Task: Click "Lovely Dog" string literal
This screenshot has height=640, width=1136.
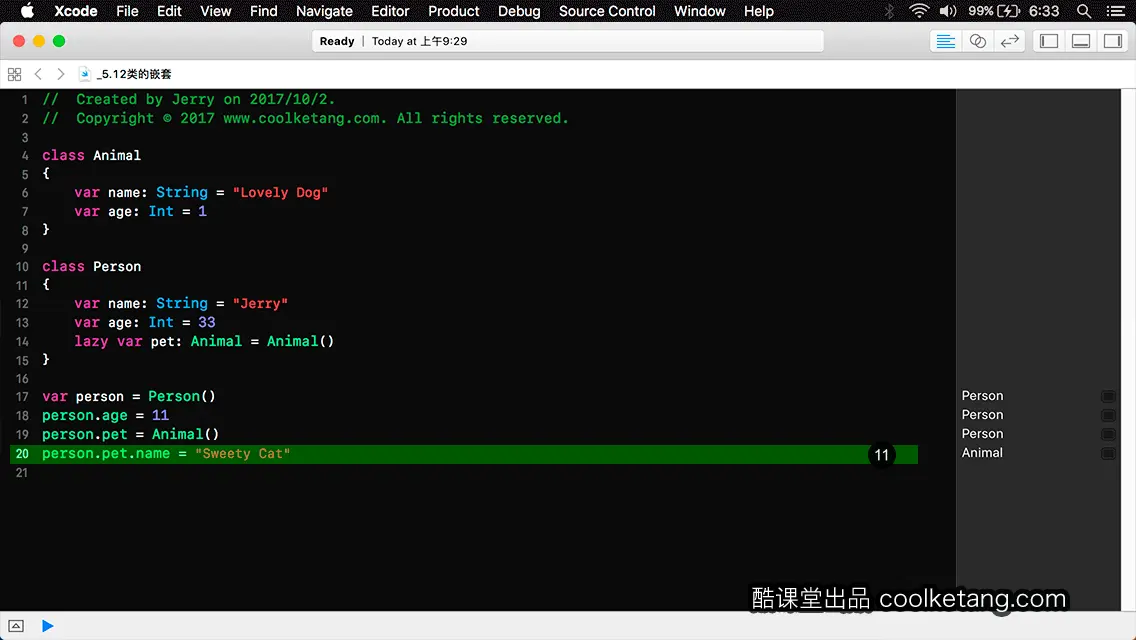Action: tap(280, 193)
